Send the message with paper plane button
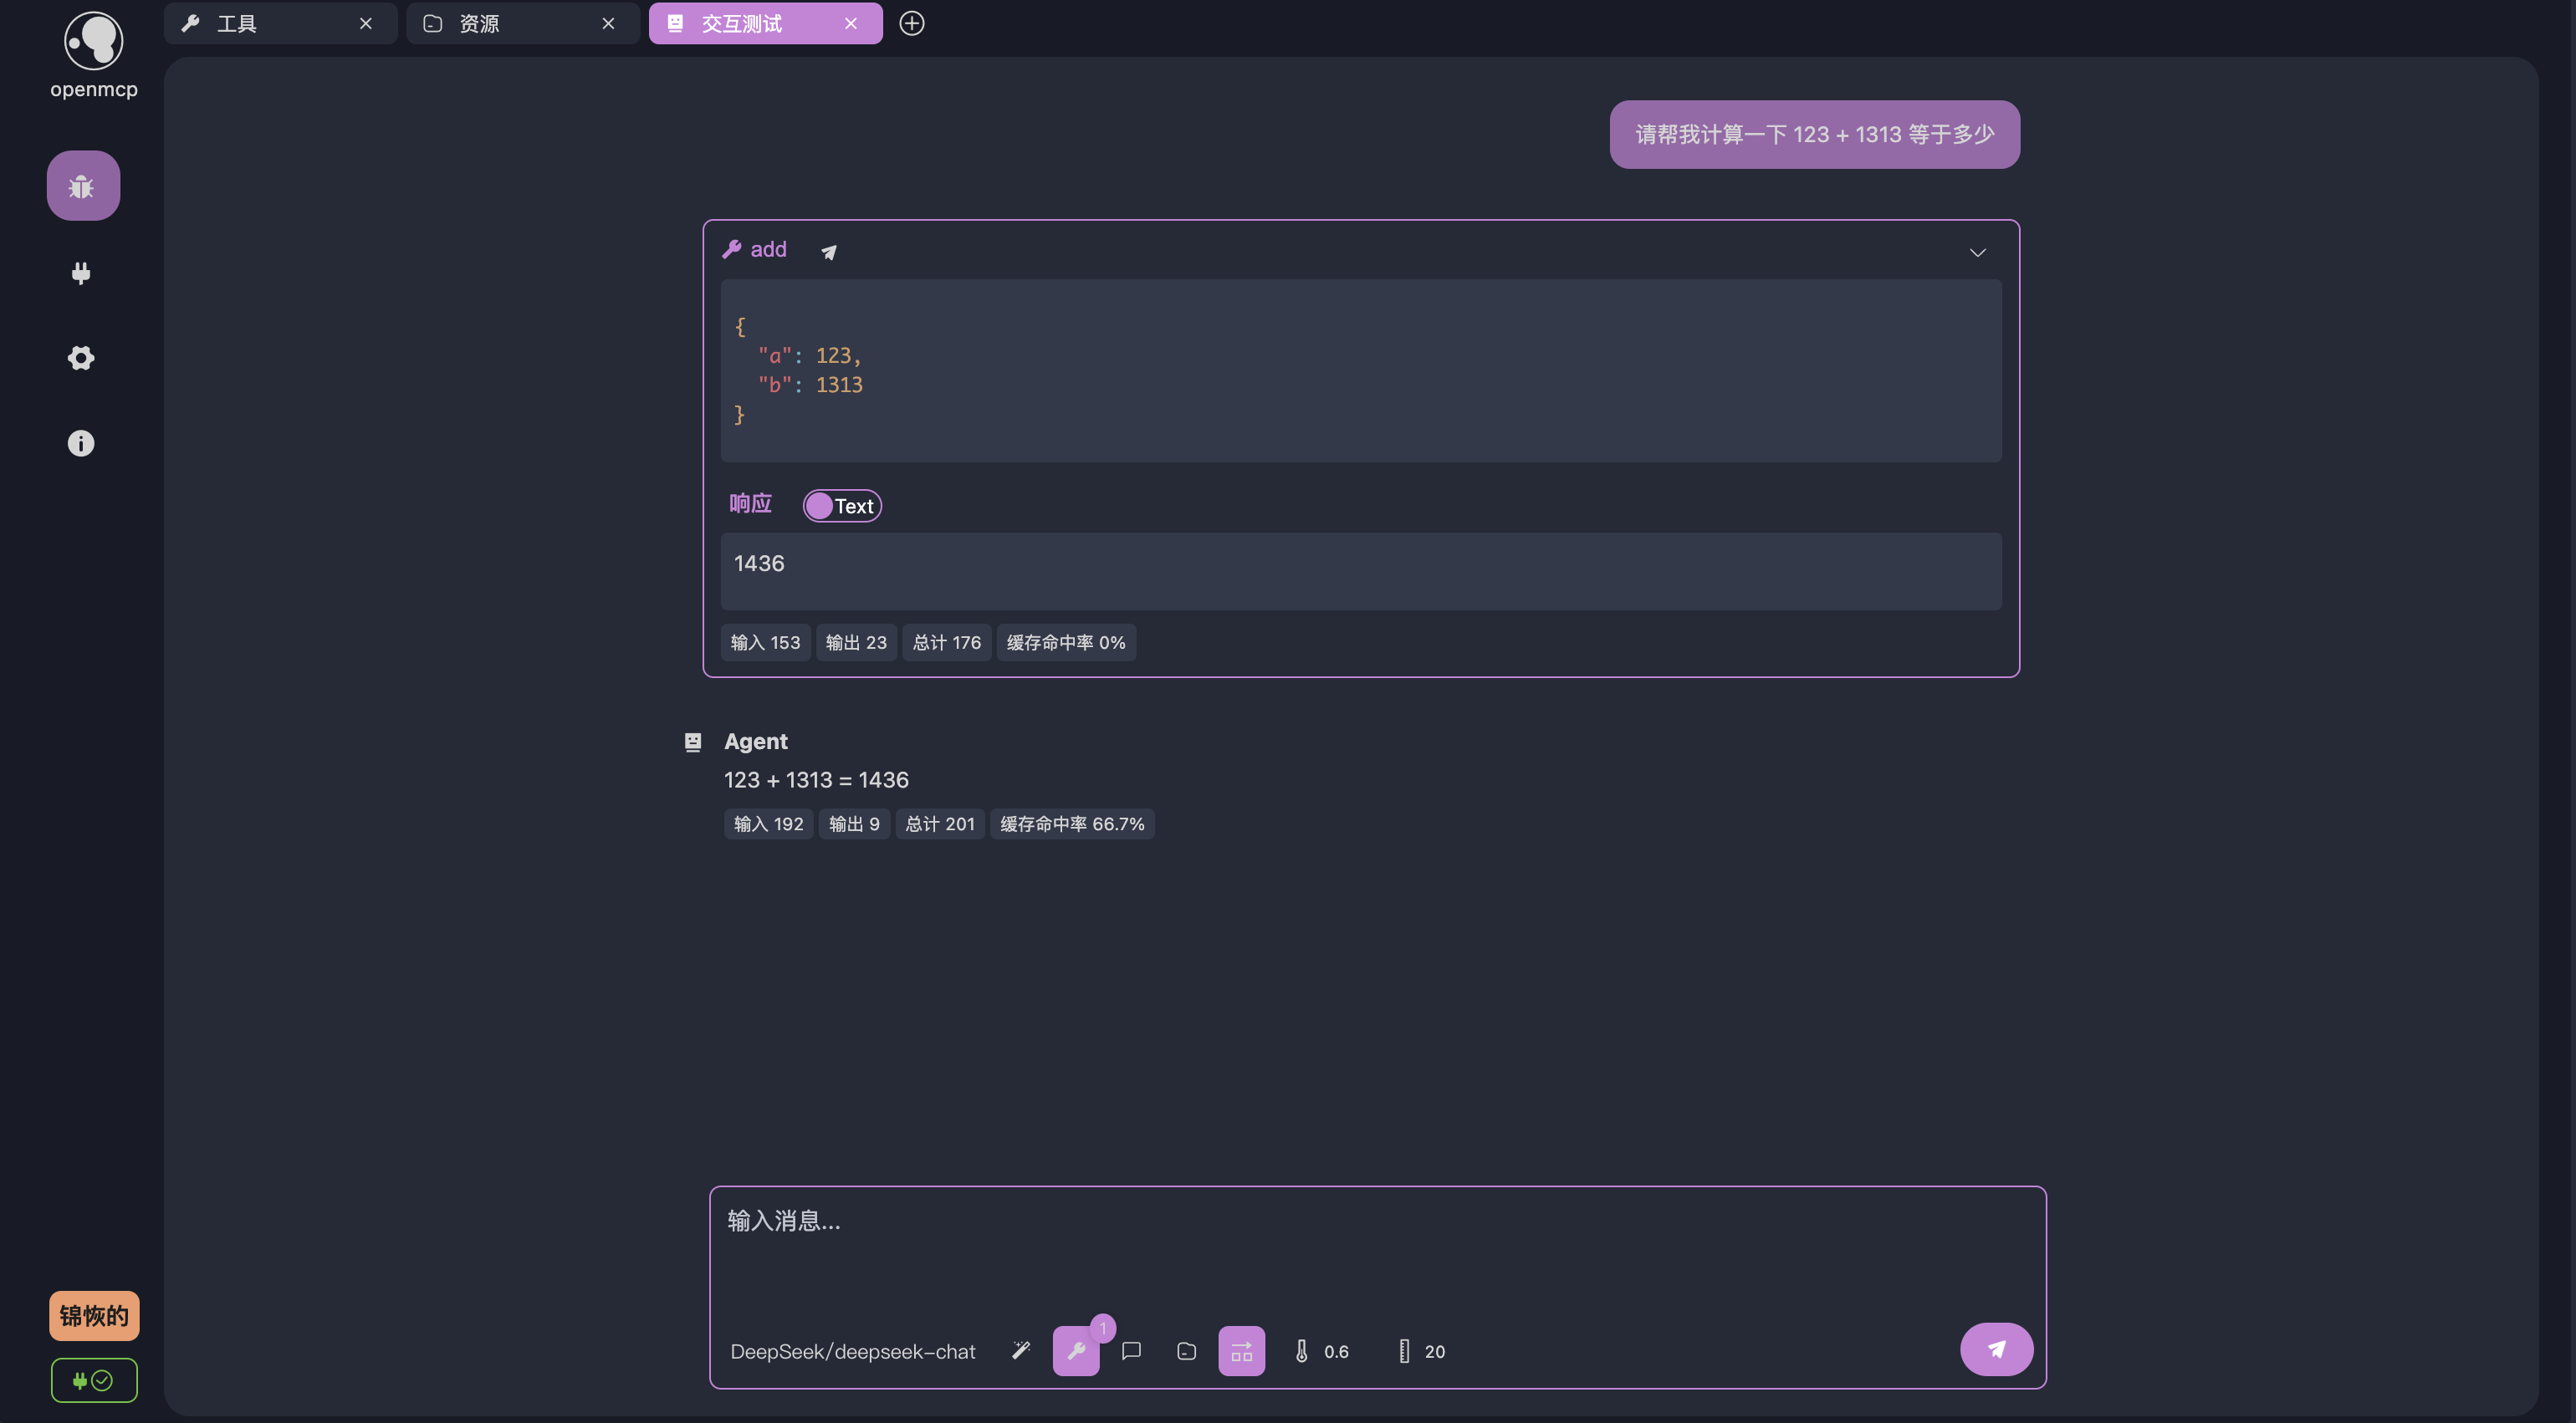Image resolution: width=2576 pixels, height=1423 pixels. [x=1996, y=1349]
